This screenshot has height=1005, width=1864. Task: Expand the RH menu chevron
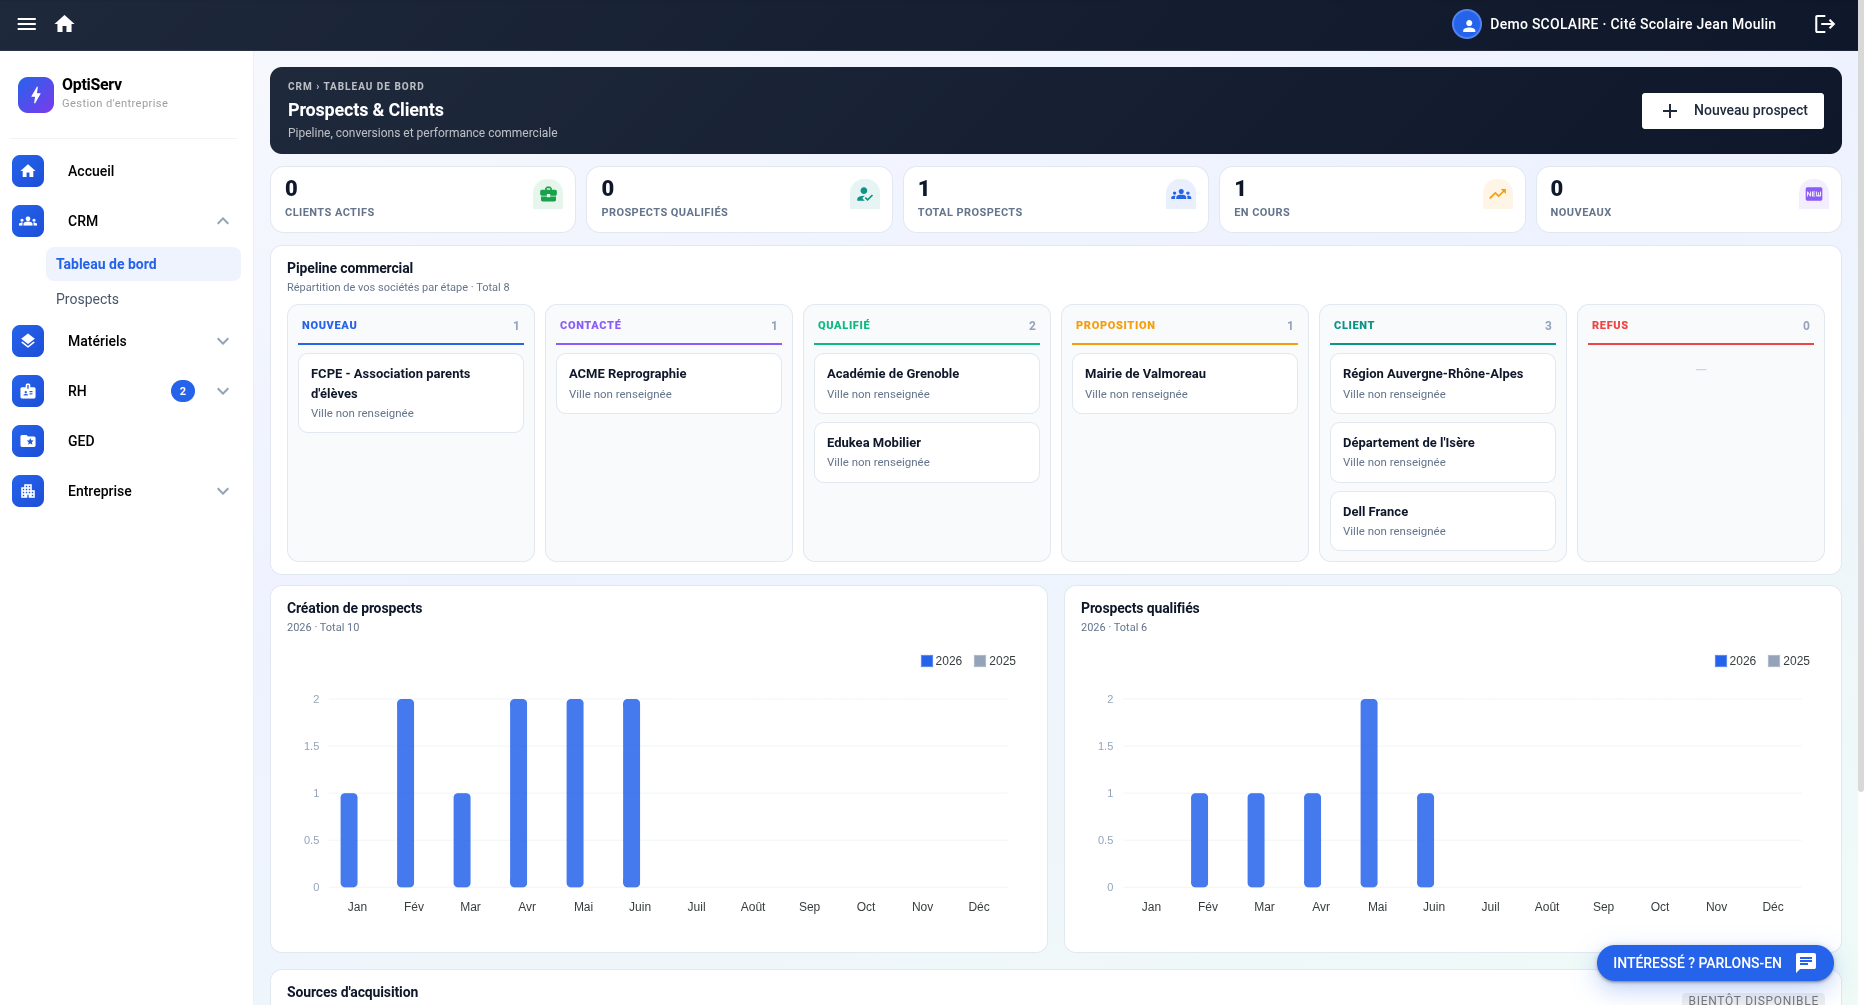[x=223, y=391]
